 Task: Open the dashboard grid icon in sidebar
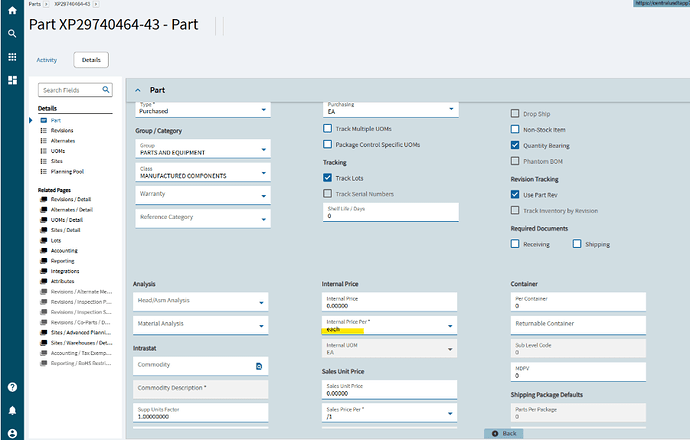[x=12, y=80]
